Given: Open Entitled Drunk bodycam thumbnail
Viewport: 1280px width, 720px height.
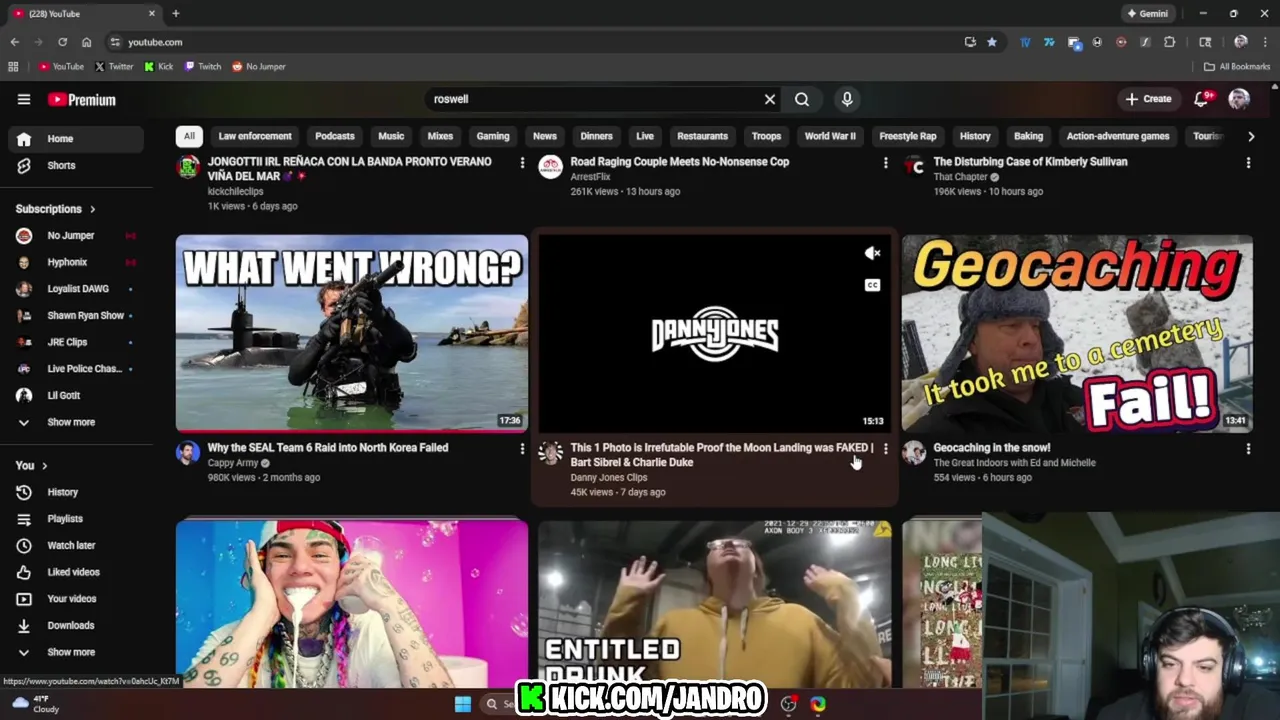Looking at the screenshot, I should tap(714, 604).
